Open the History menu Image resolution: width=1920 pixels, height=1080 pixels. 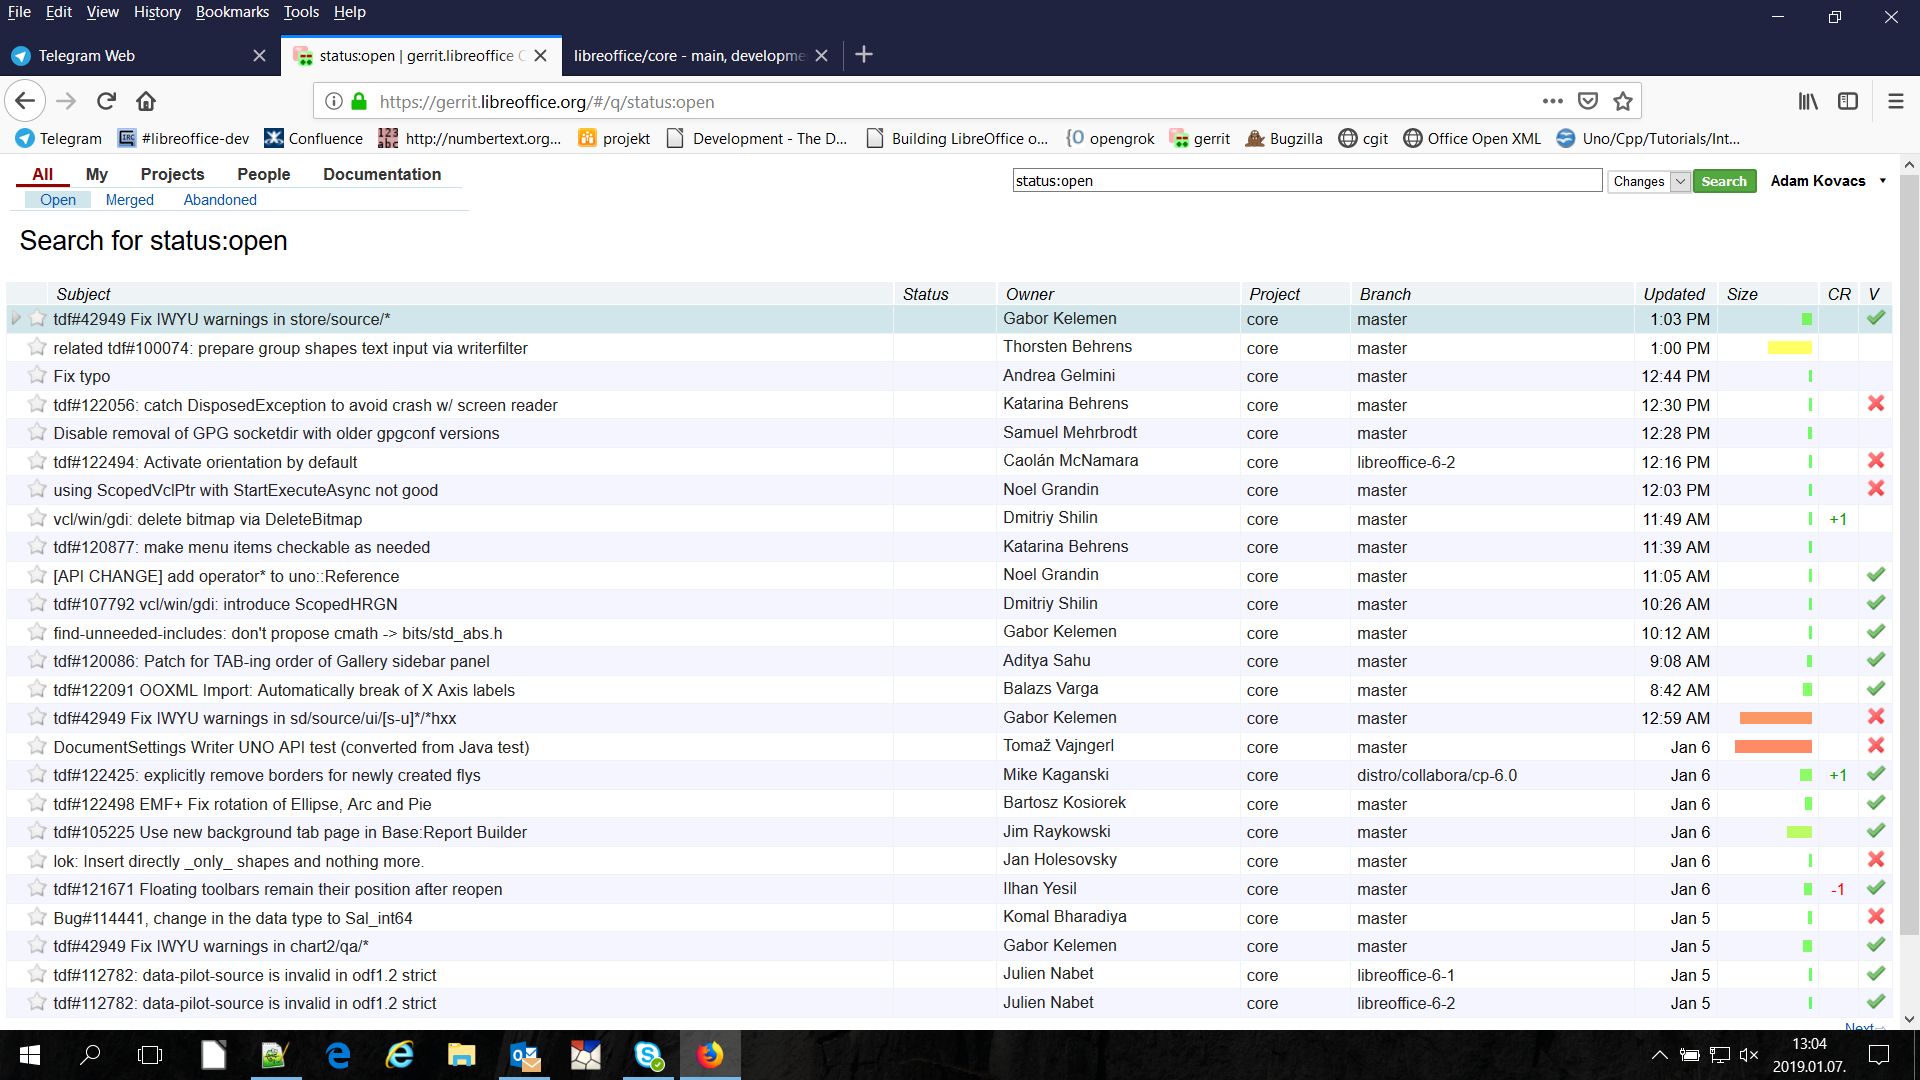(157, 12)
